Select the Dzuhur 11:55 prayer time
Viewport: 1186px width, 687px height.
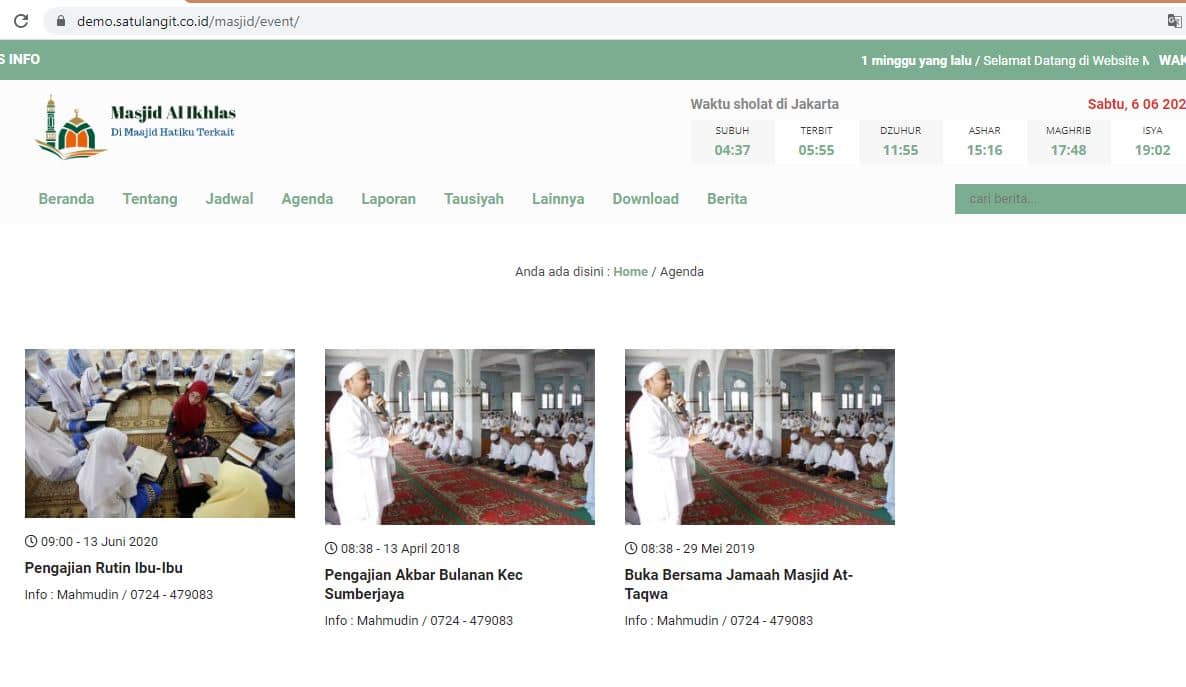click(x=900, y=141)
